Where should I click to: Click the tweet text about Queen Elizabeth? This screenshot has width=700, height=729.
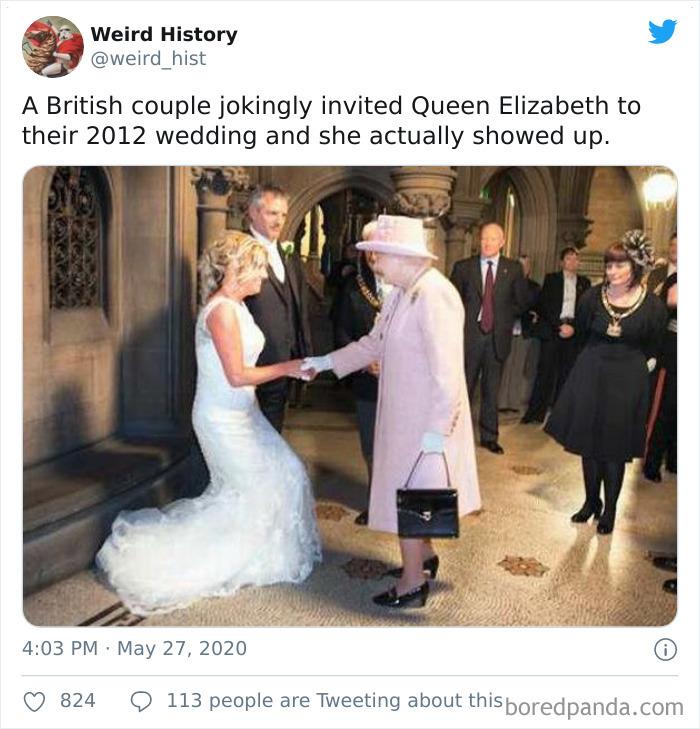click(x=331, y=120)
